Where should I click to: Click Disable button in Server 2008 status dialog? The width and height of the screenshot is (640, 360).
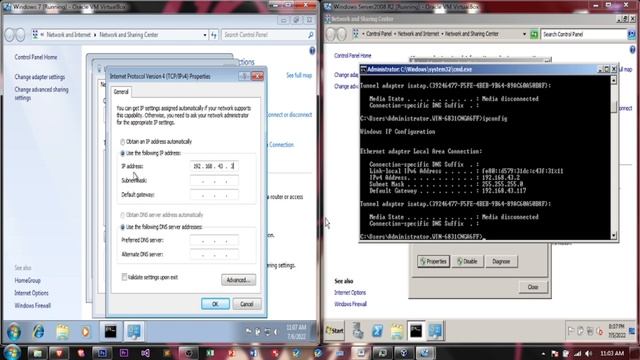467,261
